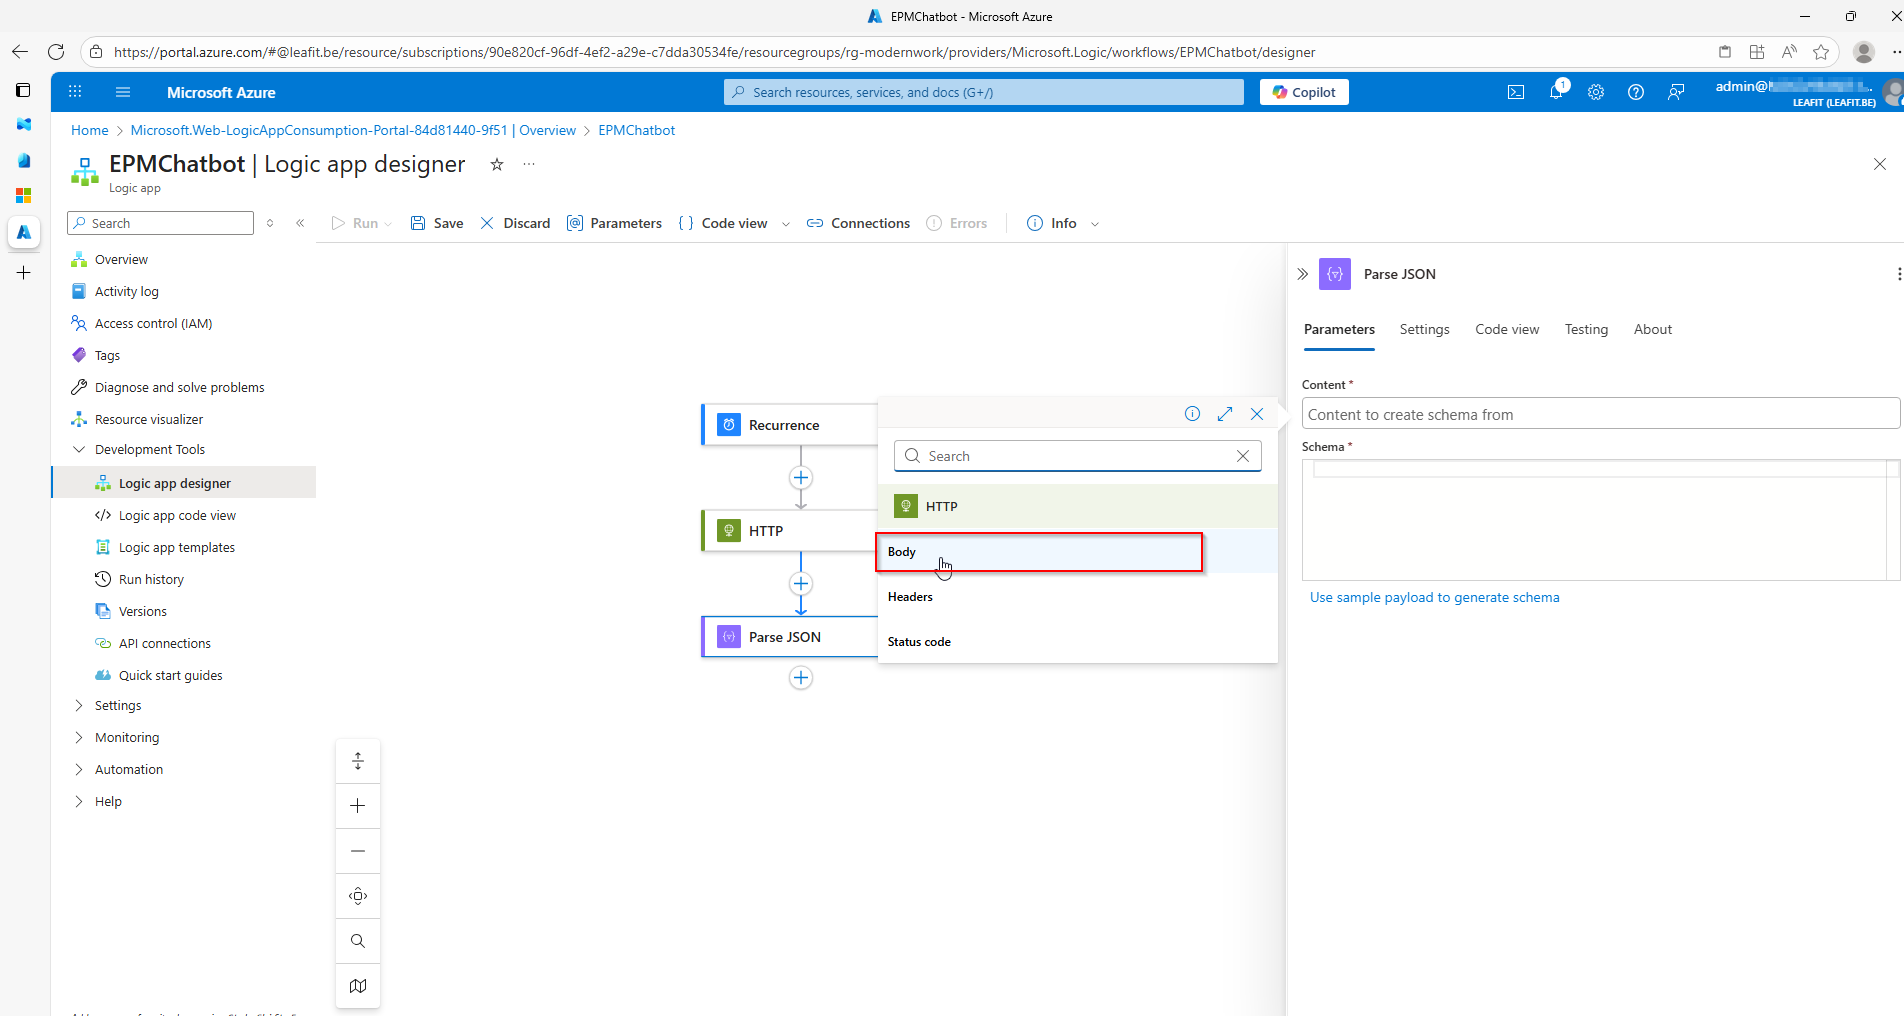Expand the Run dropdown chevron

(x=388, y=224)
